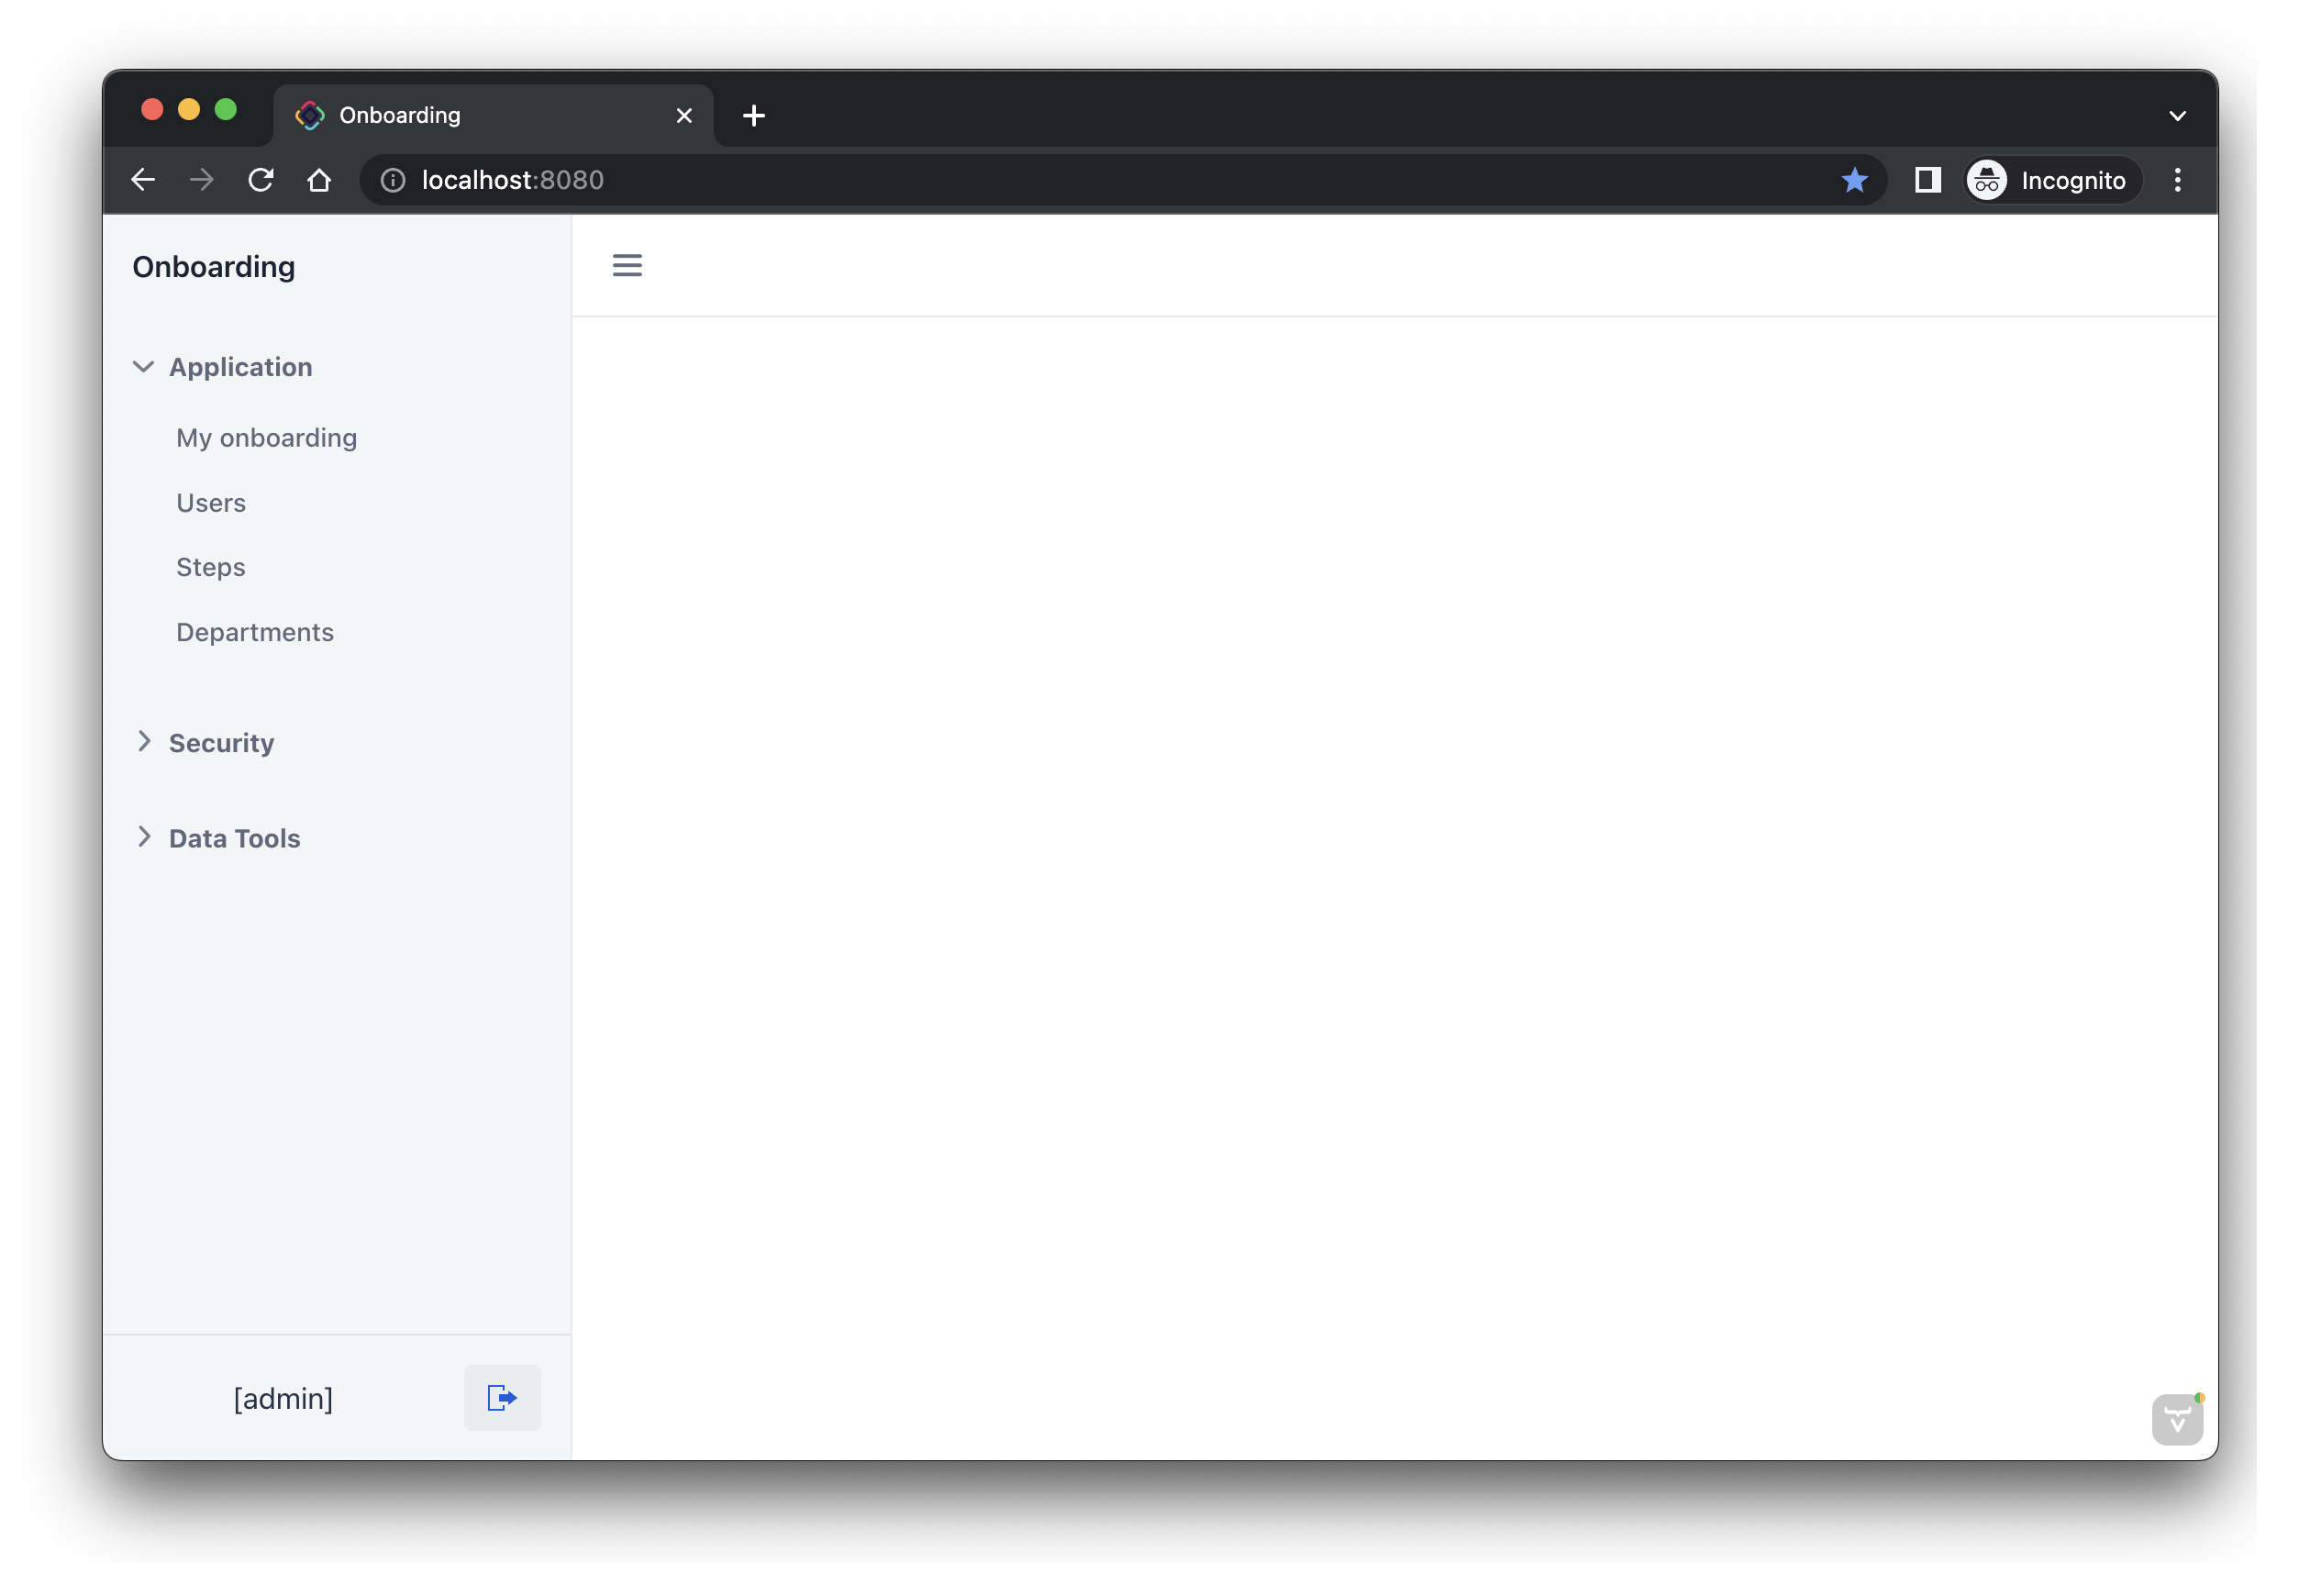2321x1596 pixels.
Task: Toggle the hamburger drawer menu icon
Action: (627, 265)
